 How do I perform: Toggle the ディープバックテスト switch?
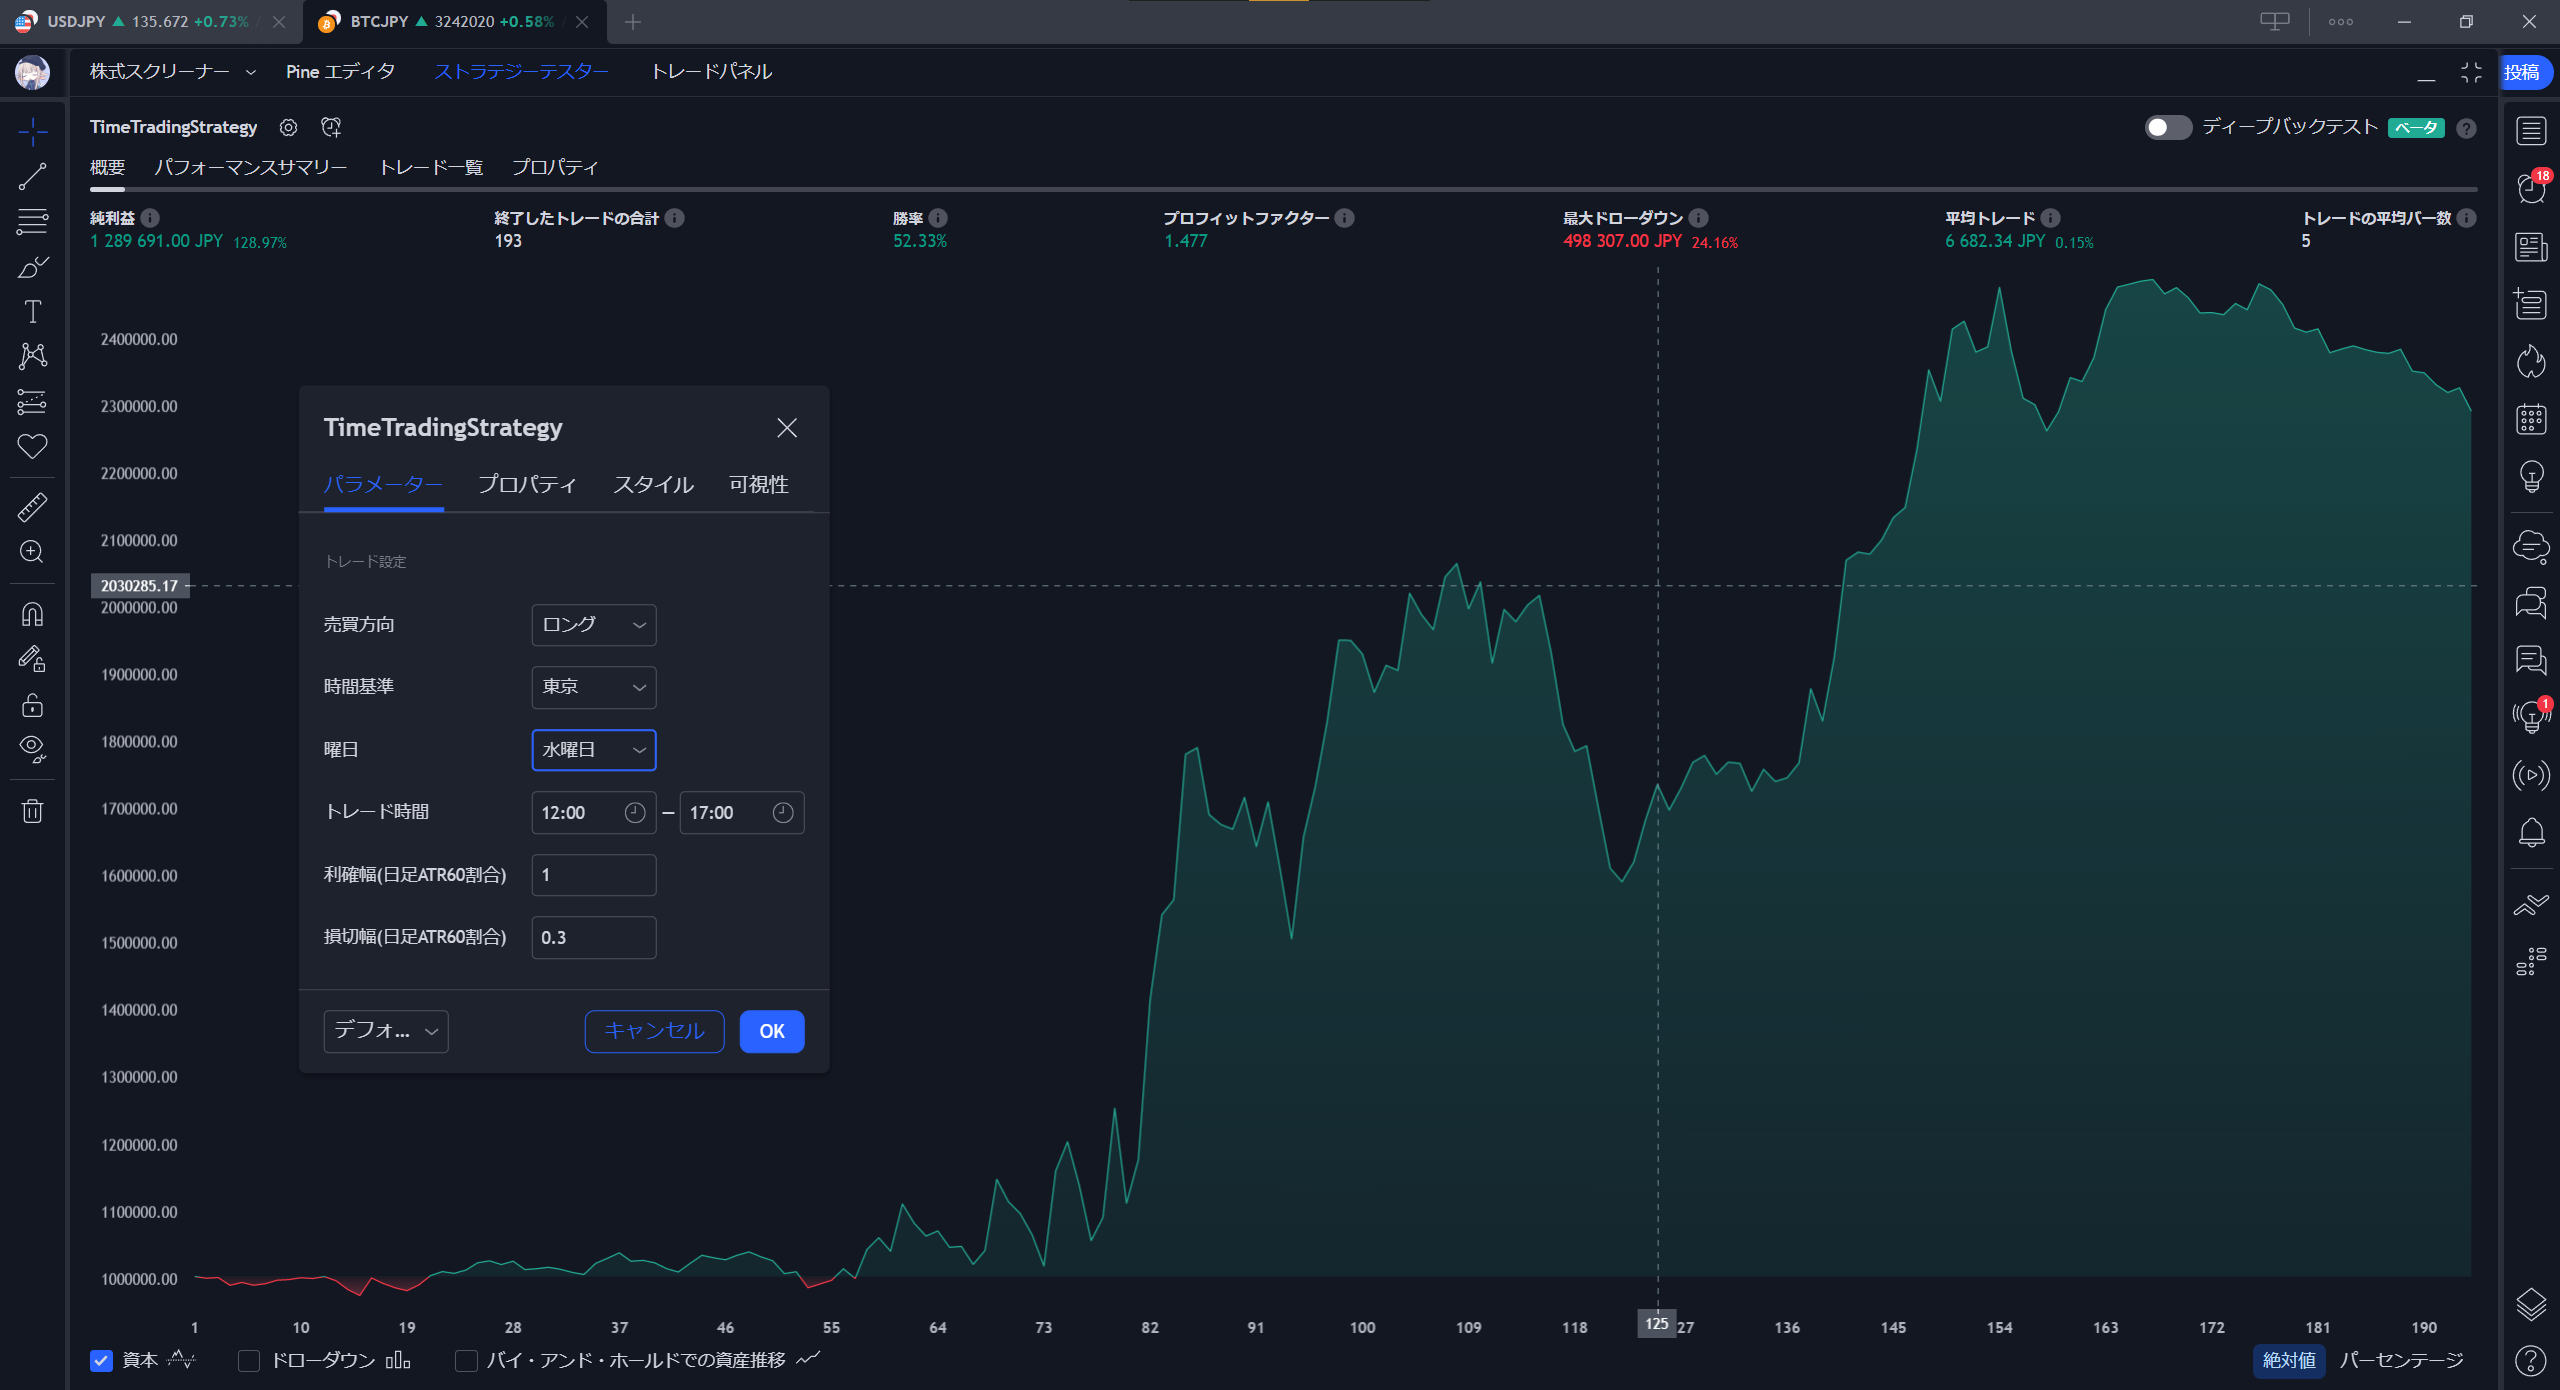(x=2167, y=127)
